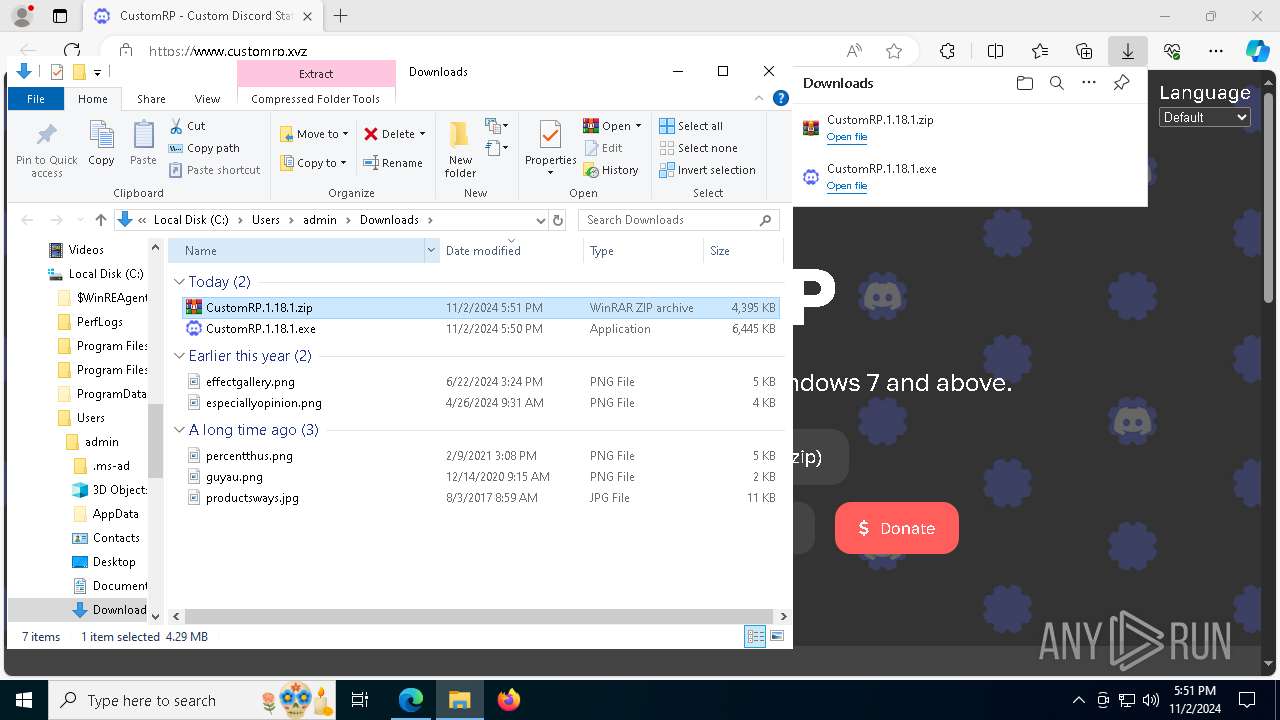Open Windows Start menu
Image resolution: width=1280 pixels, height=720 pixels.
click(x=24, y=700)
